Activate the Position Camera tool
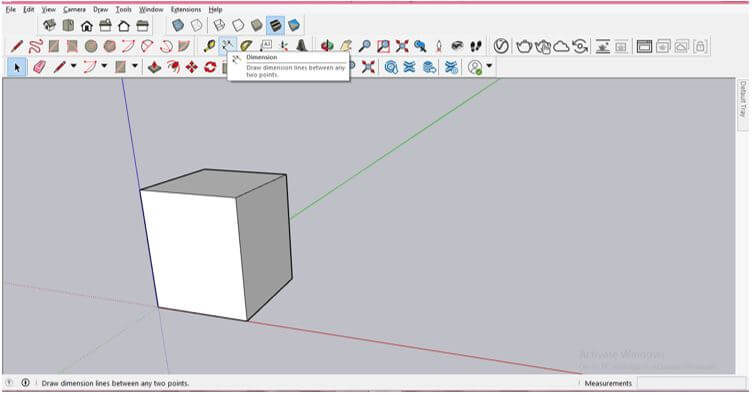 tap(438, 46)
